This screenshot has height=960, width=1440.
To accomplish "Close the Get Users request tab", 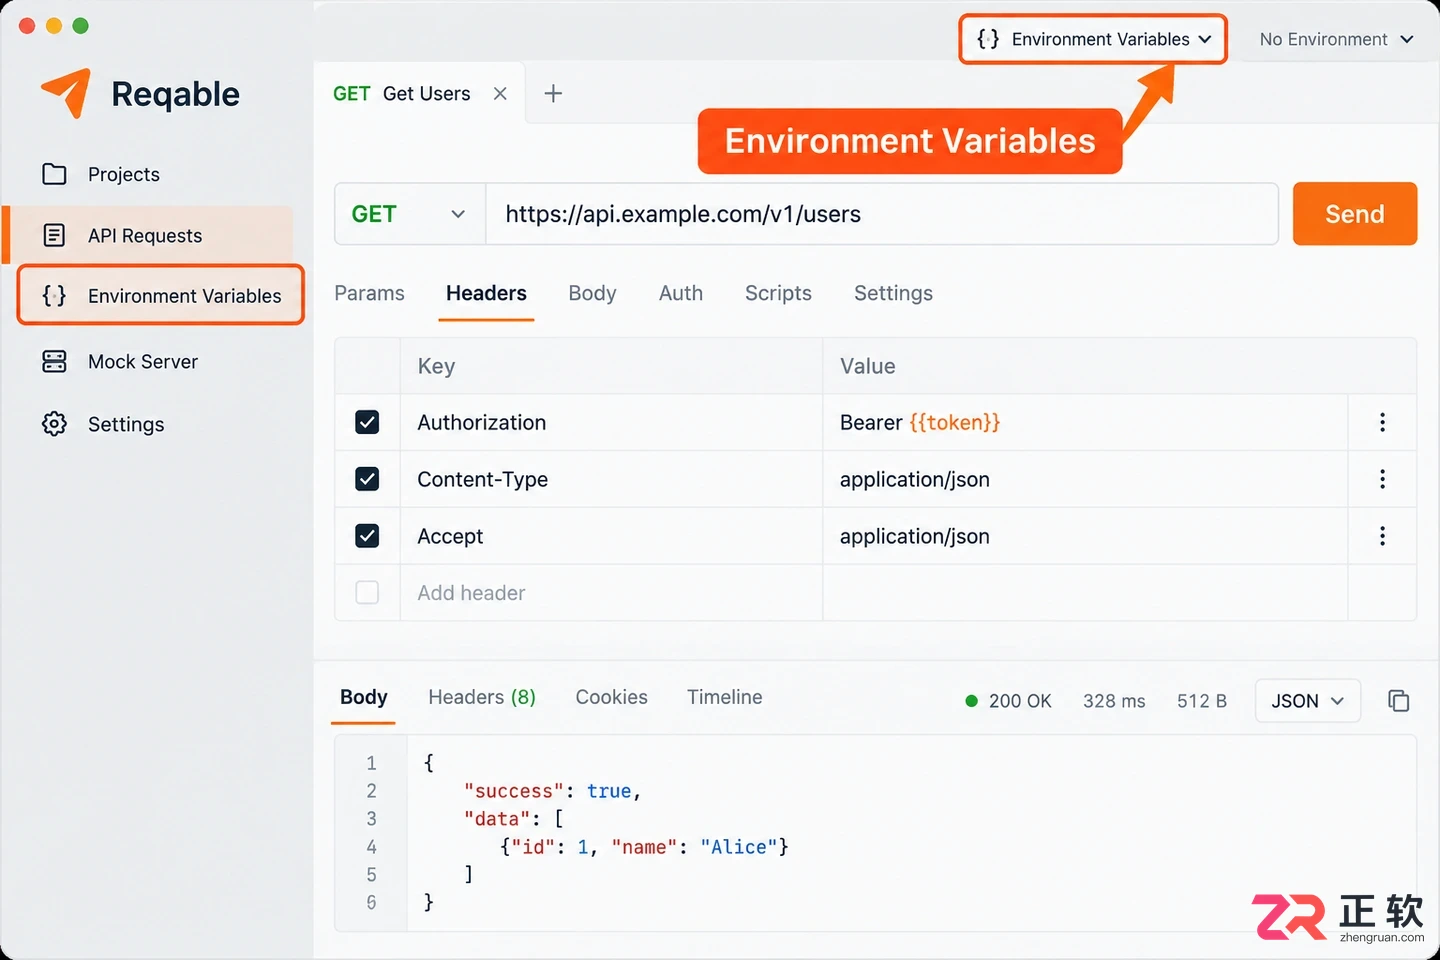I will (x=500, y=93).
